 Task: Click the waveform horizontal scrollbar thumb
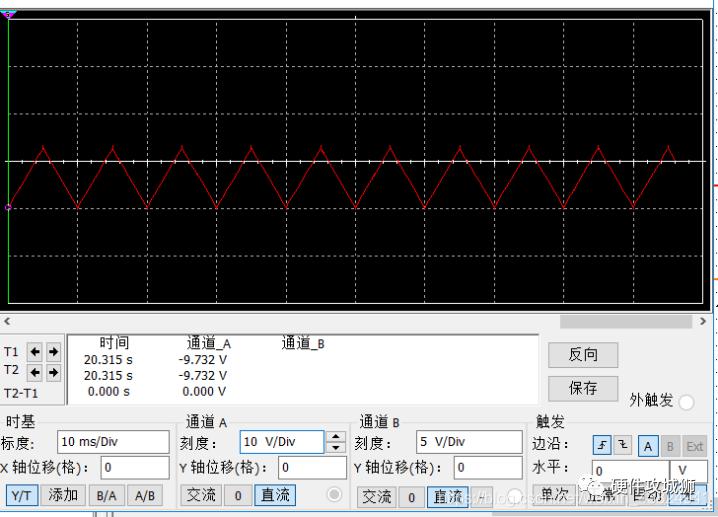coord(626,322)
